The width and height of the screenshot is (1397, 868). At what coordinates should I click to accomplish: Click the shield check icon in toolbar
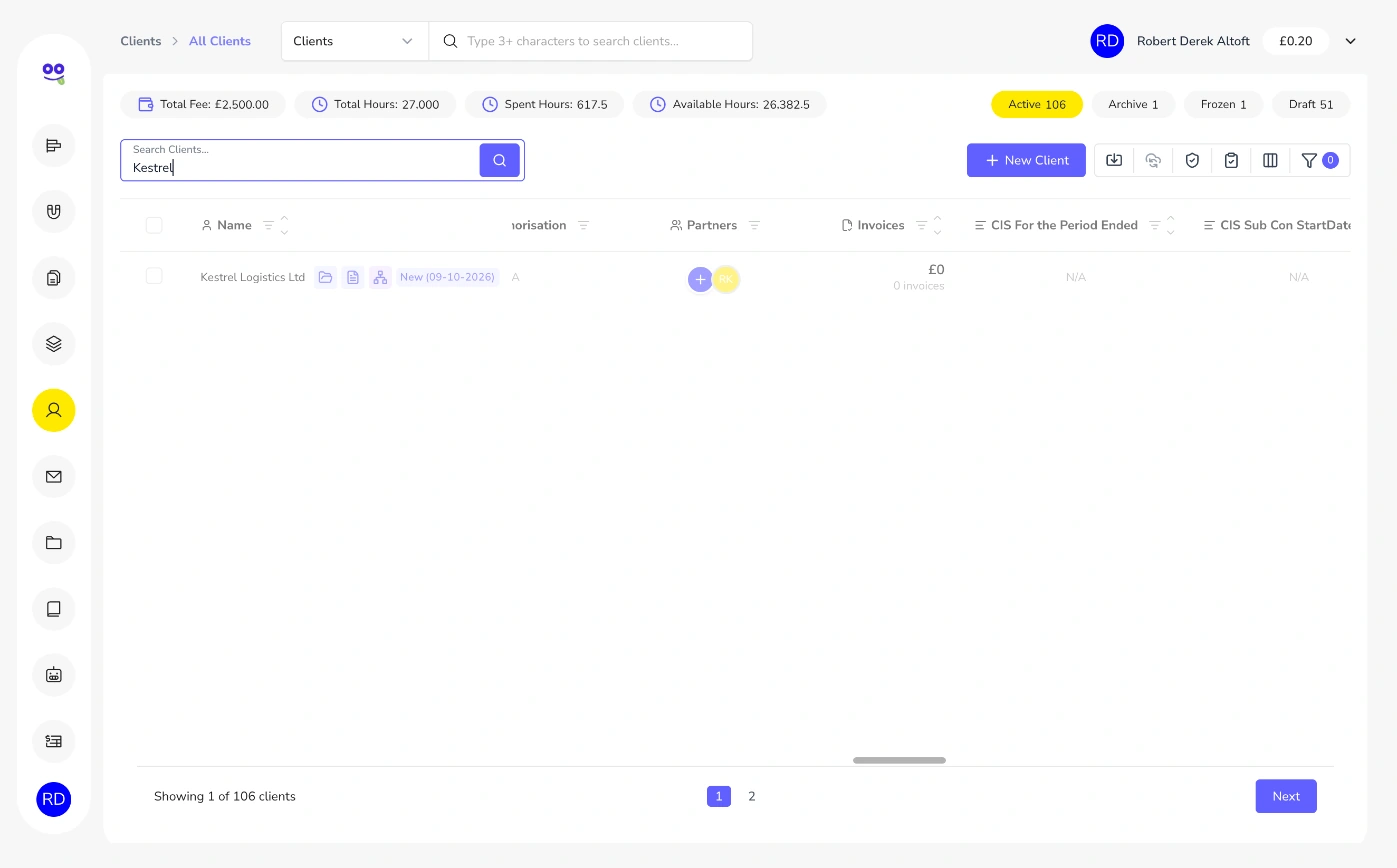[x=1192, y=160]
